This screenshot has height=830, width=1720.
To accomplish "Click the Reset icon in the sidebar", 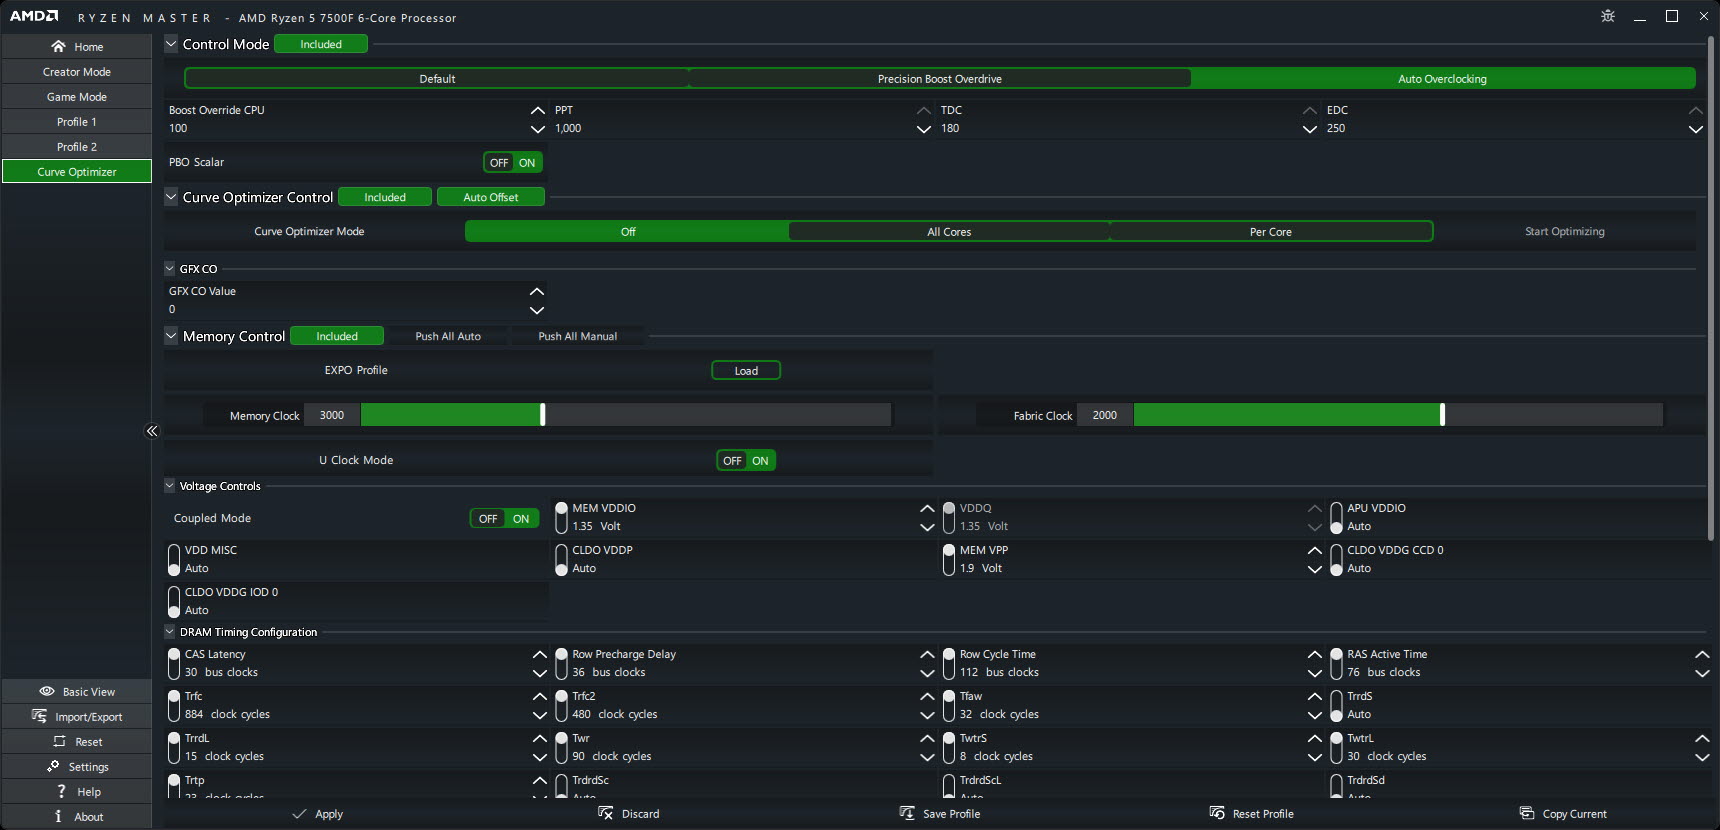I will point(59,741).
